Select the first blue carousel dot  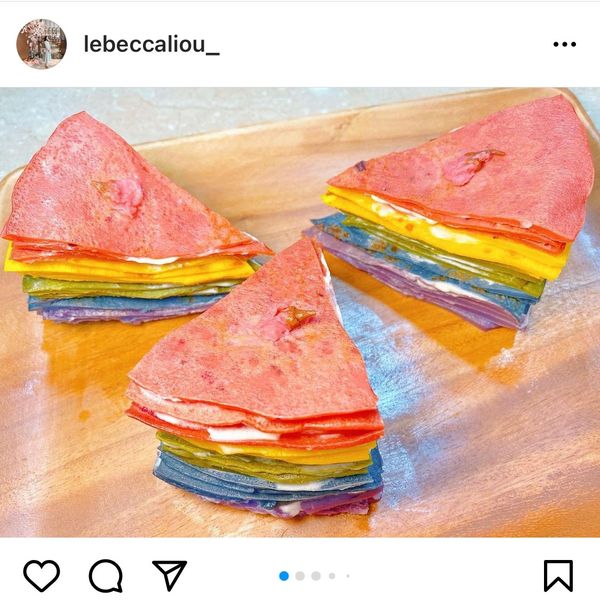(284, 576)
